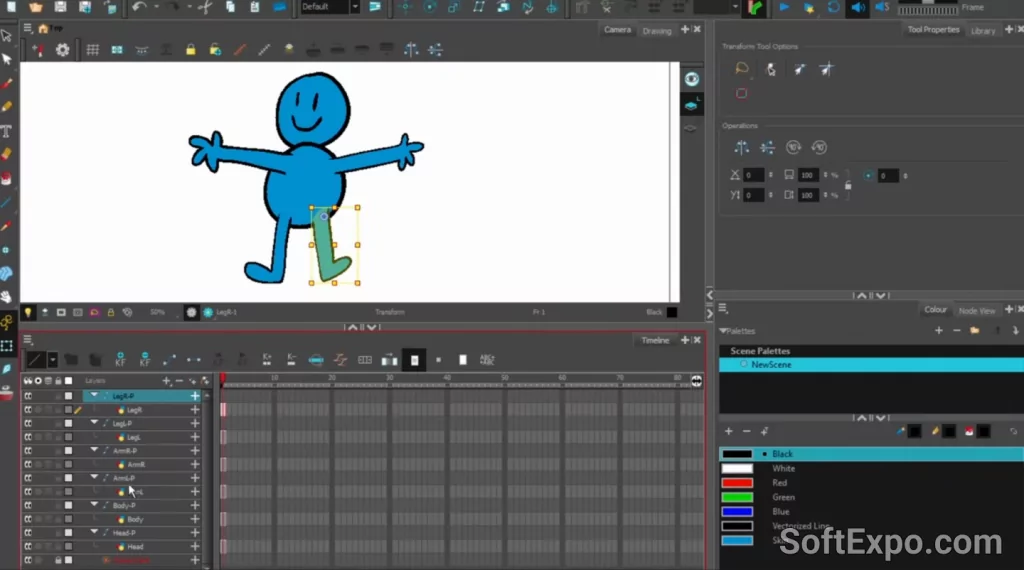Select the Lasso selection mode icon
The image size is (1024, 570).
coord(741,69)
